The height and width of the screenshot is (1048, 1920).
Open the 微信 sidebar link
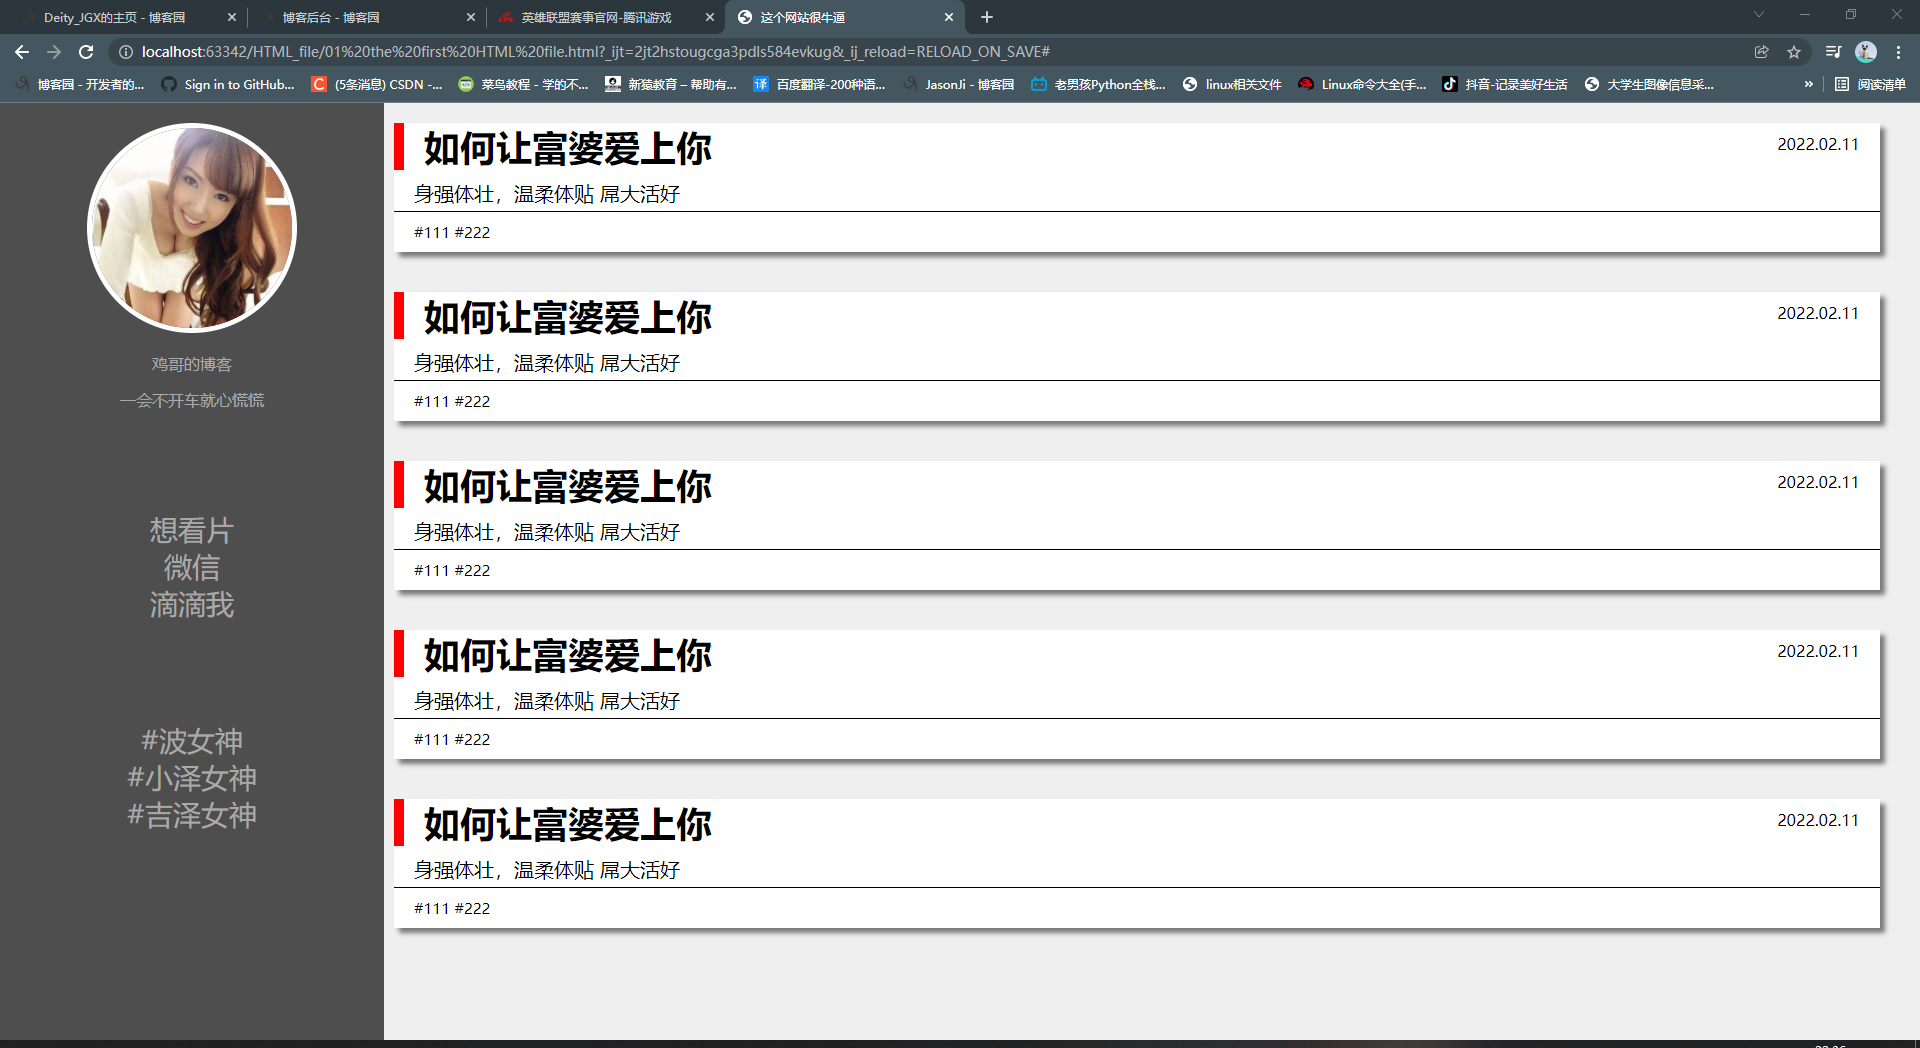(x=192, y=568)
